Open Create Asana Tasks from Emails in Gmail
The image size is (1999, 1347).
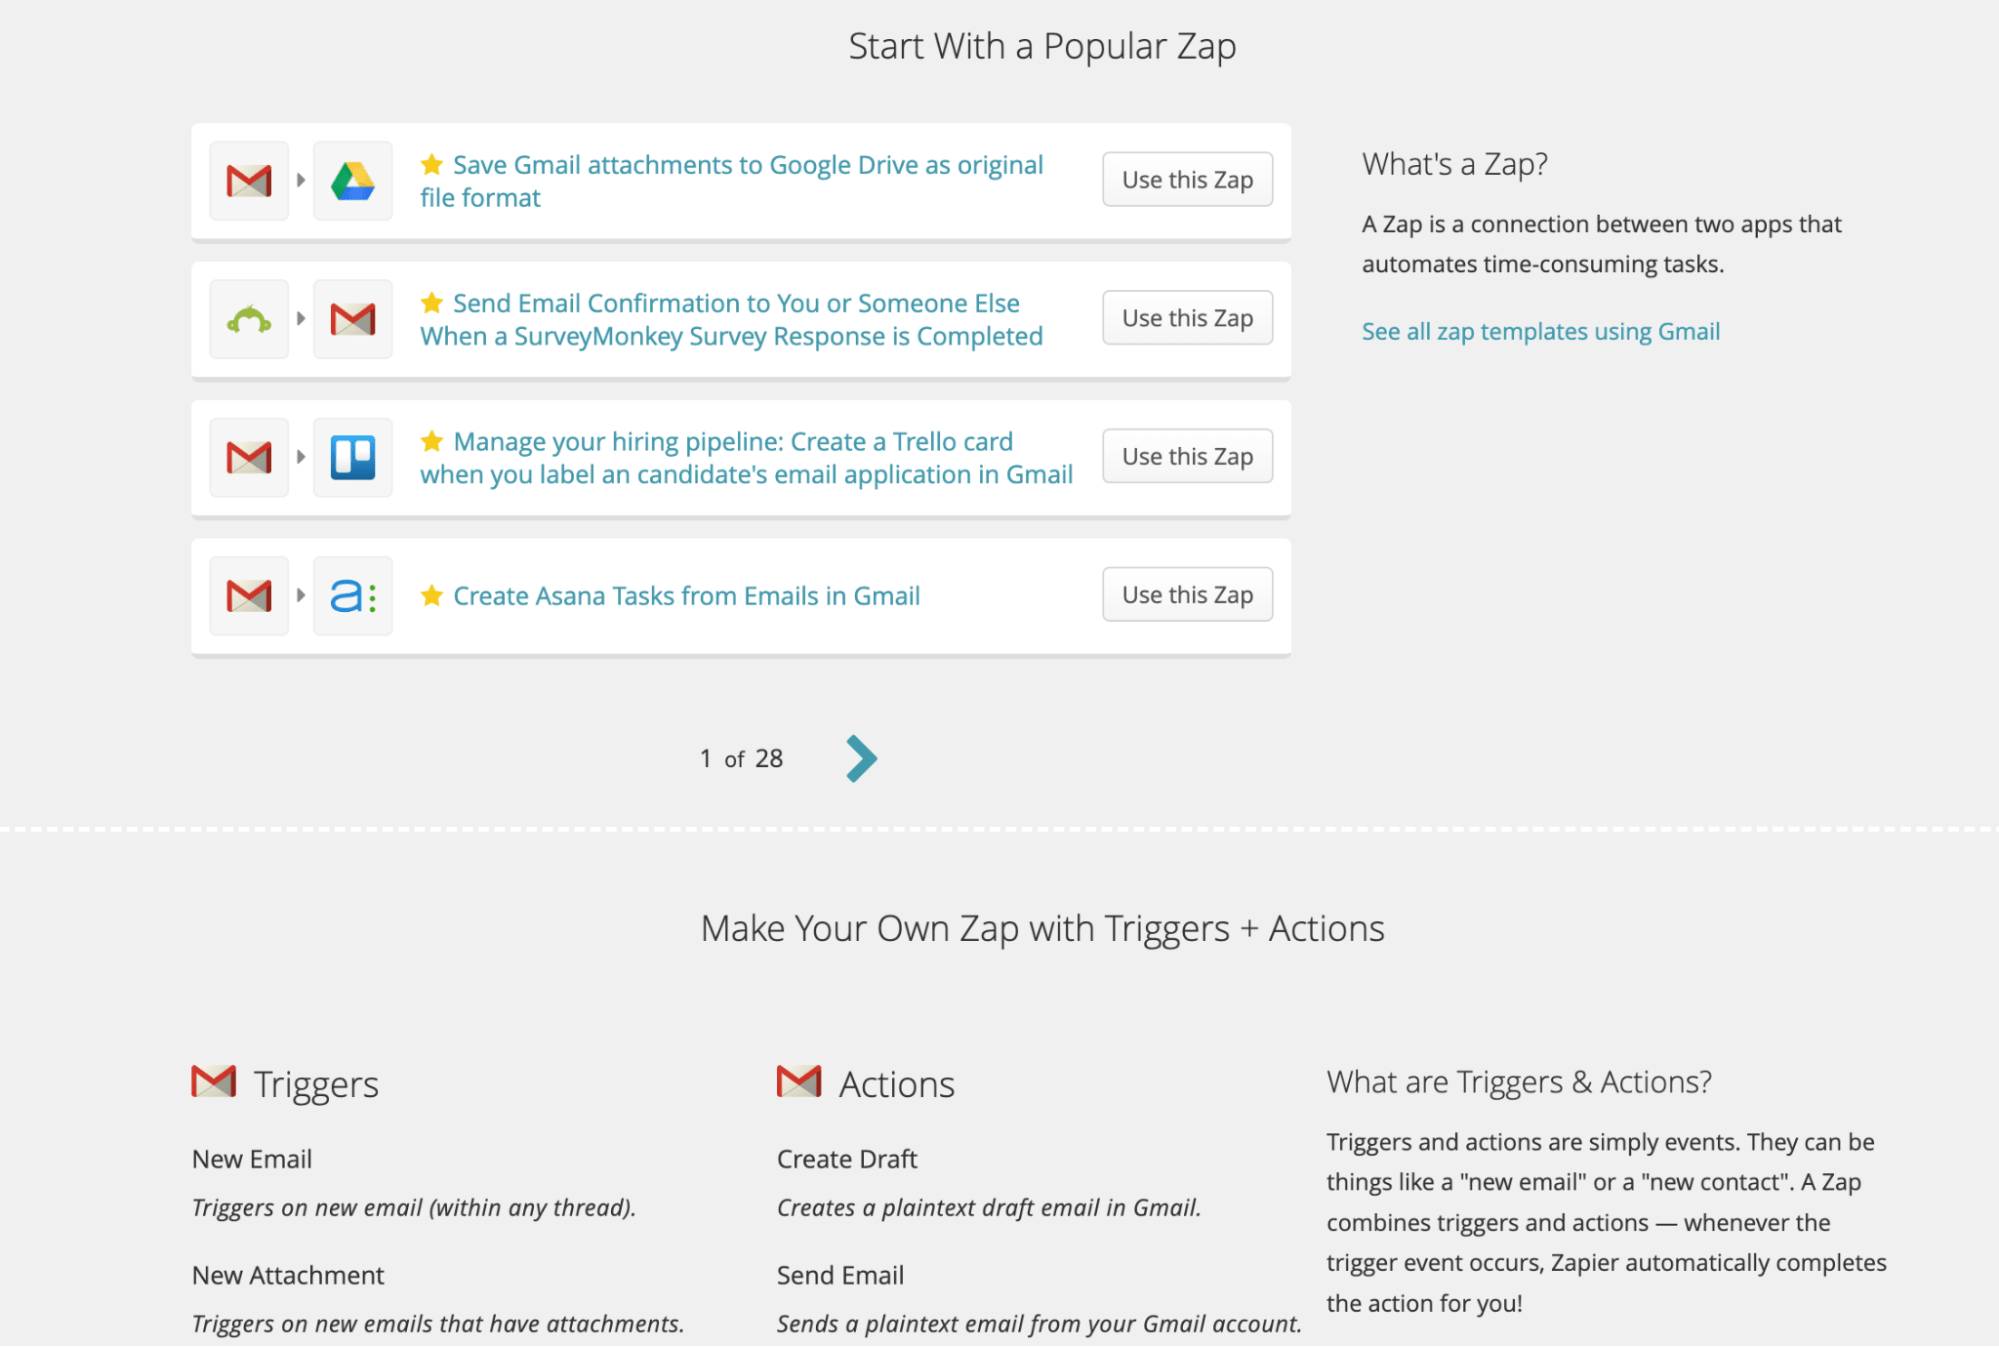(686, 595)
